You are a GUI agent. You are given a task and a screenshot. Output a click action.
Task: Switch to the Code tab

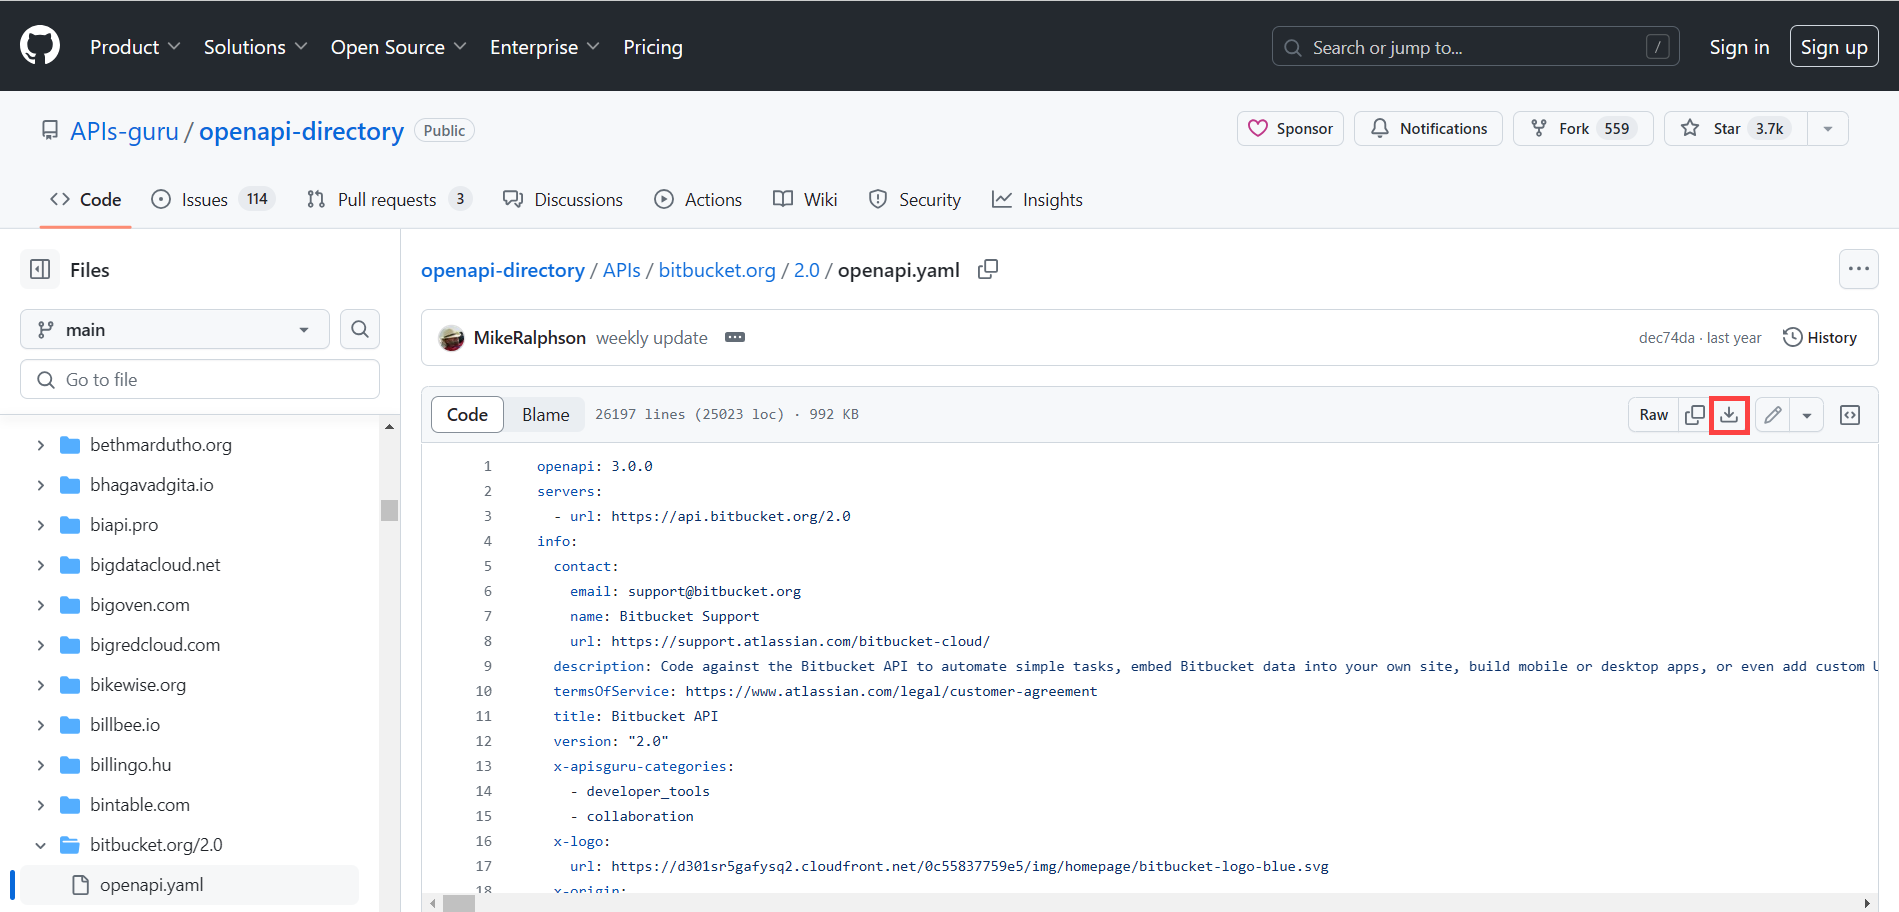click(x=86, y=200)
